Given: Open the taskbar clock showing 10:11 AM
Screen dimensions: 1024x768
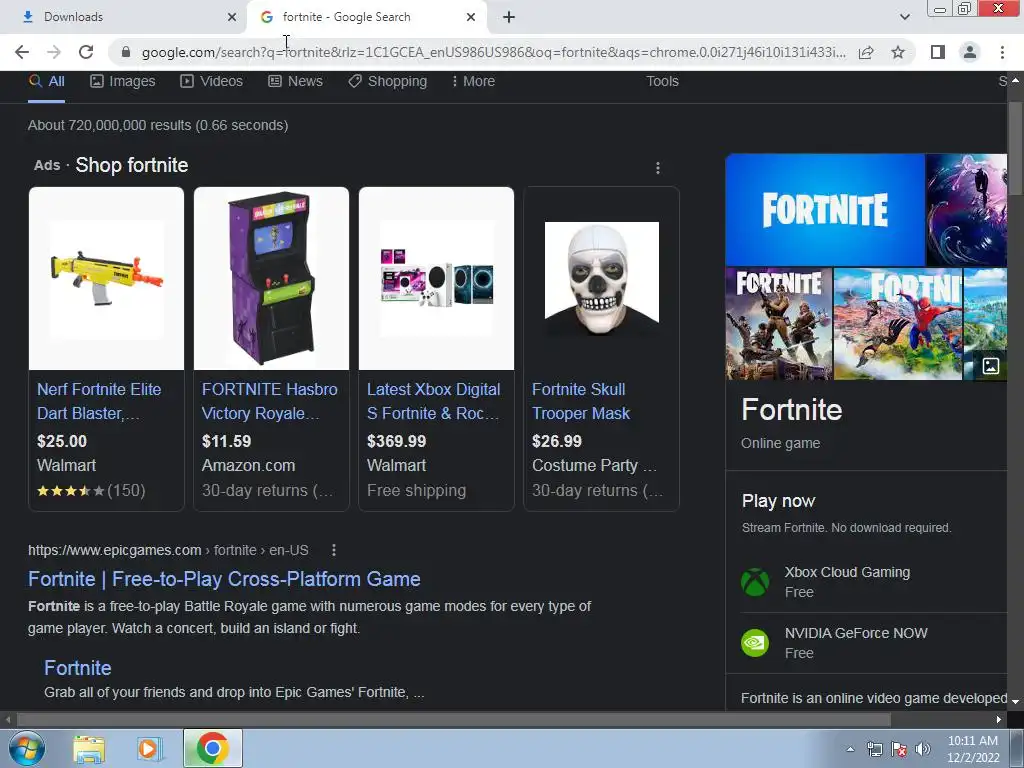Looking at the screenshot, I should click(973, 749).
